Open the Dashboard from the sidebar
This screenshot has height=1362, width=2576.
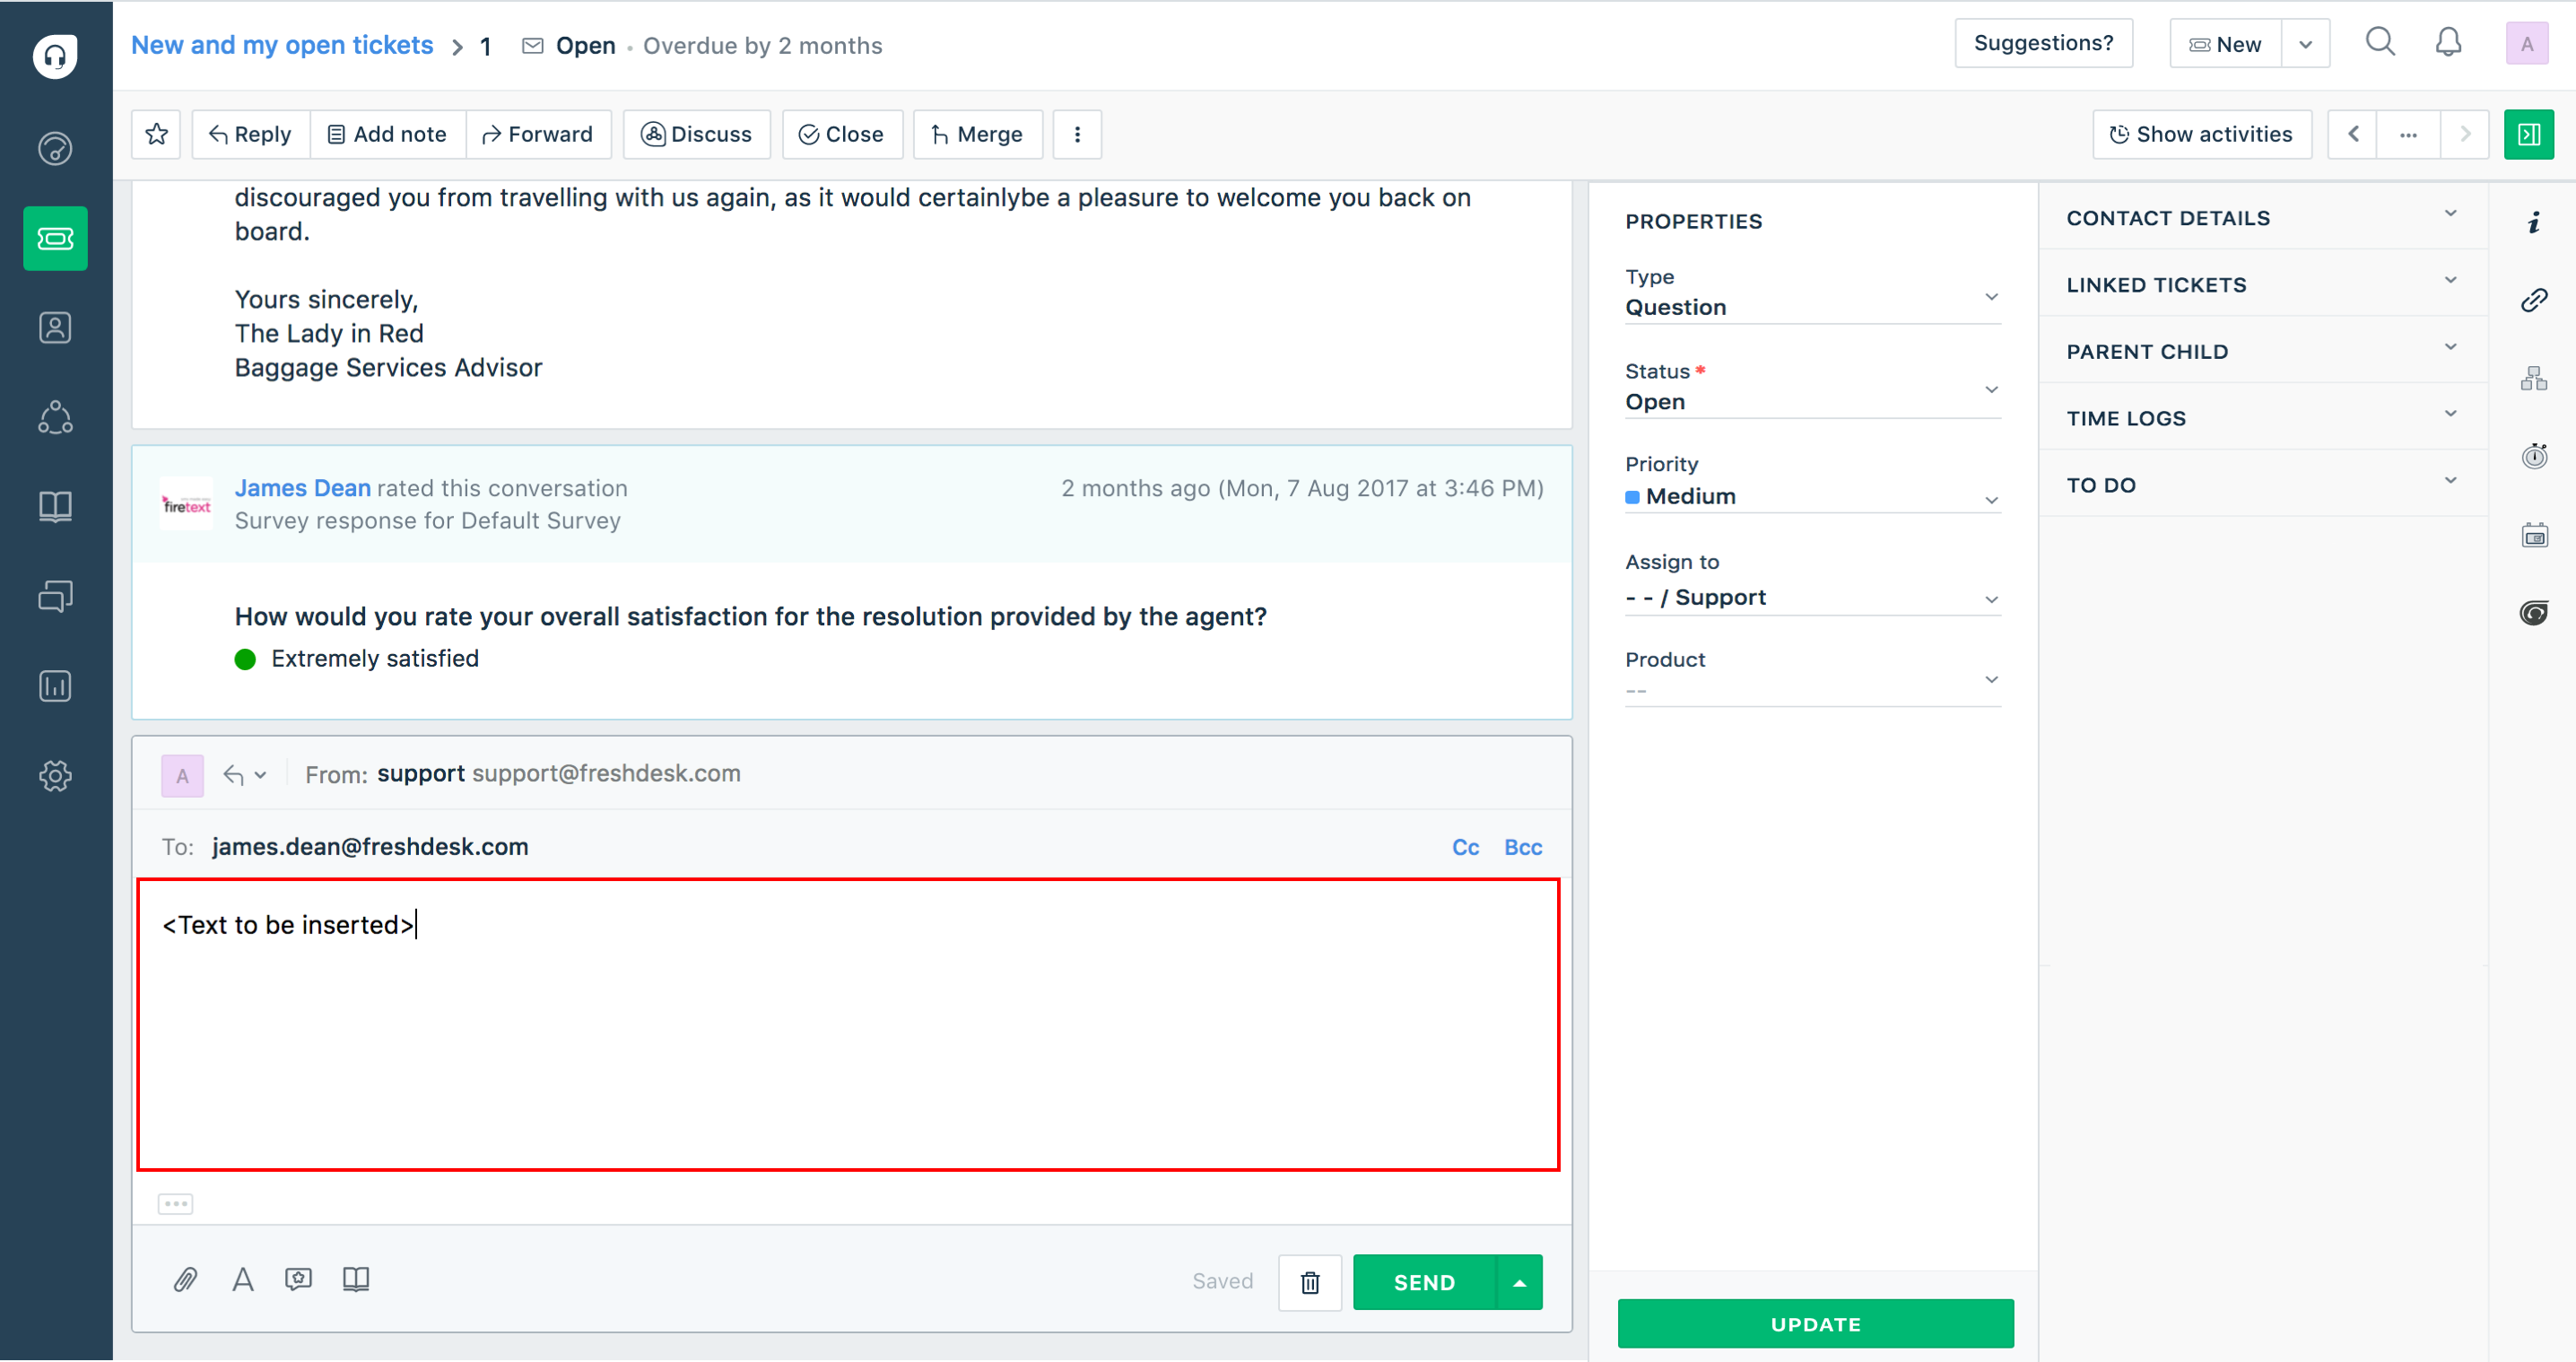coord(55,148)
